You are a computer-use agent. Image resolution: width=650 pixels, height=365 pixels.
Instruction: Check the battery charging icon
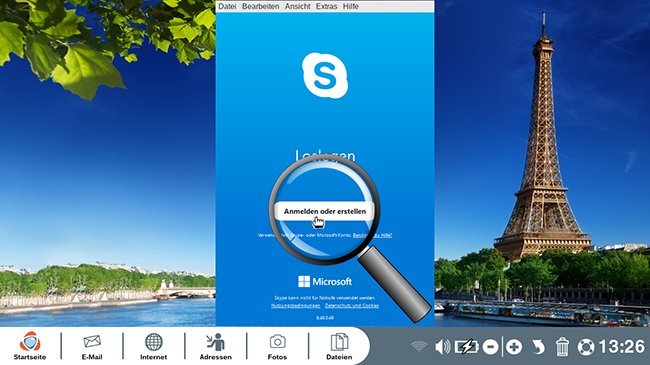(x=467, y=347)
